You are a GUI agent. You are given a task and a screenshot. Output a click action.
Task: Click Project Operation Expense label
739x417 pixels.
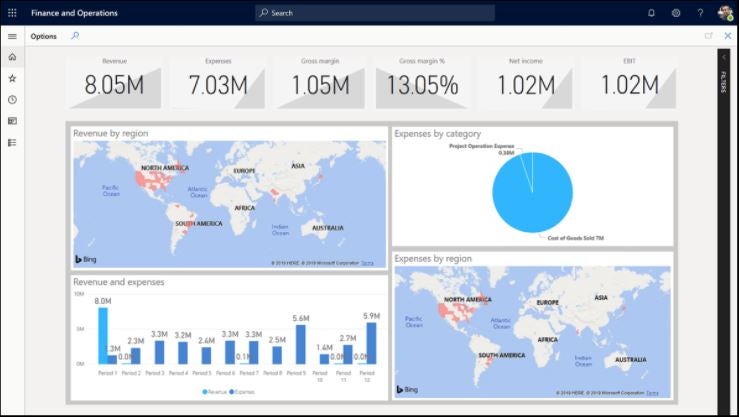pyautogui.click(x=481, y=146)
